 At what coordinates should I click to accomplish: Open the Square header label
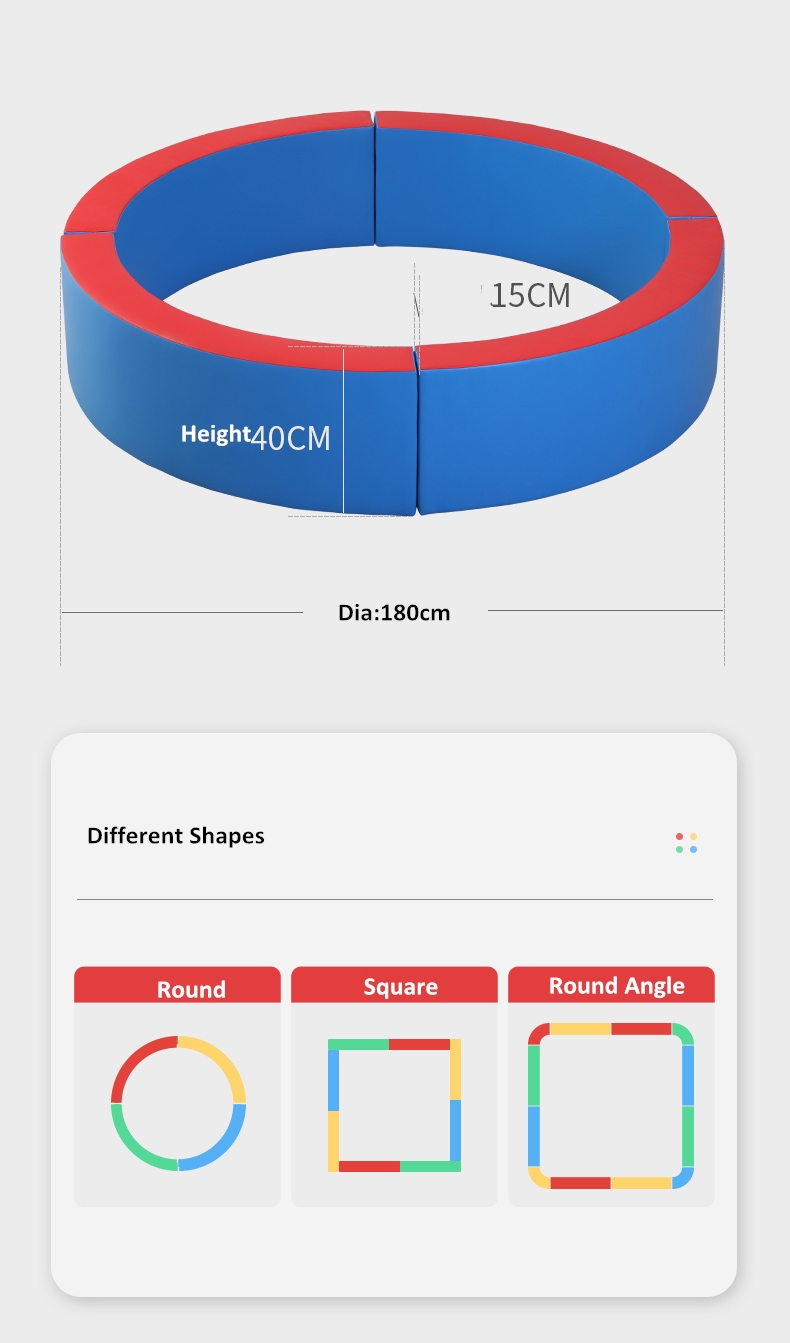(x=400, y=987)
